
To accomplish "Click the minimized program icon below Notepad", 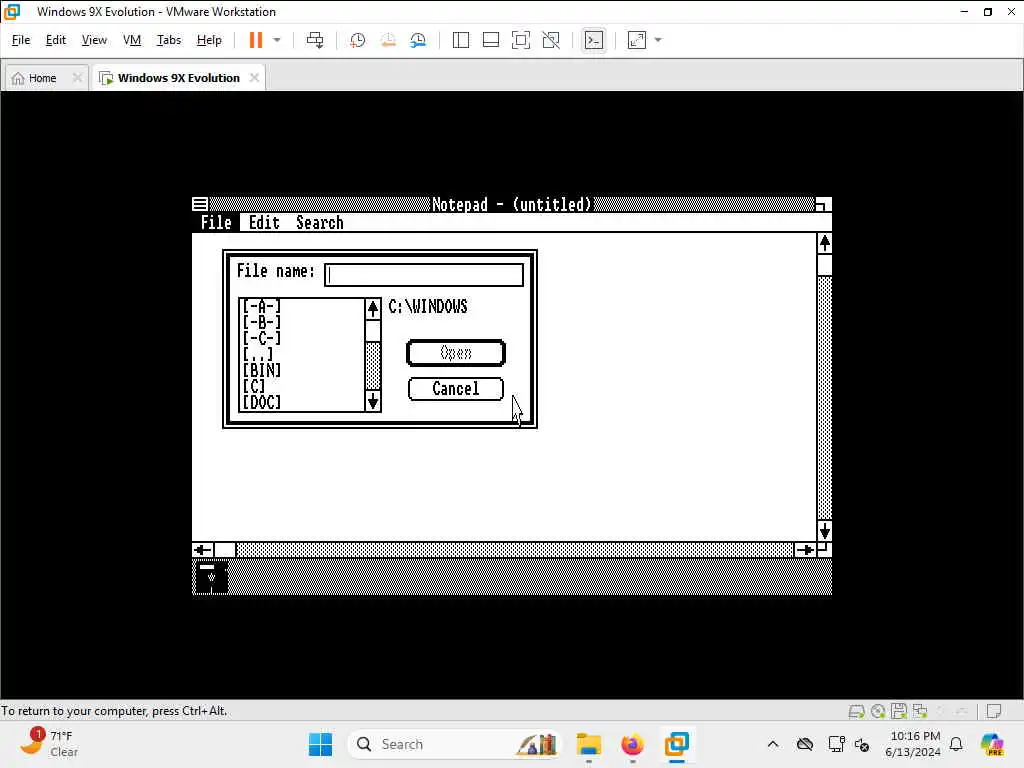I will pos(211,577).
